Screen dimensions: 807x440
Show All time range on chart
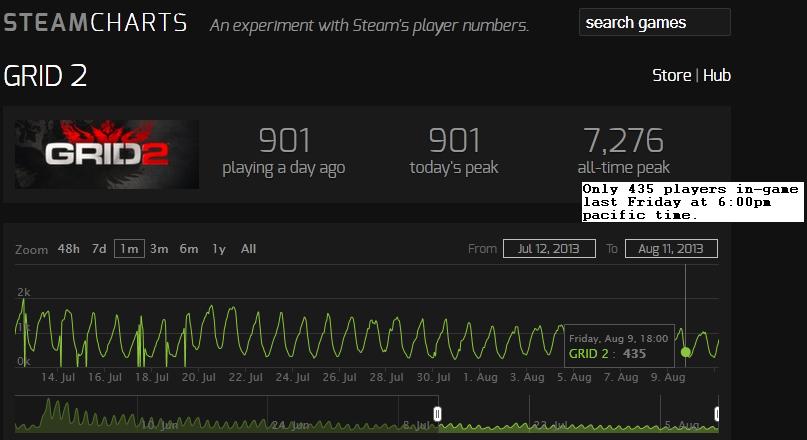coord(248,249)
